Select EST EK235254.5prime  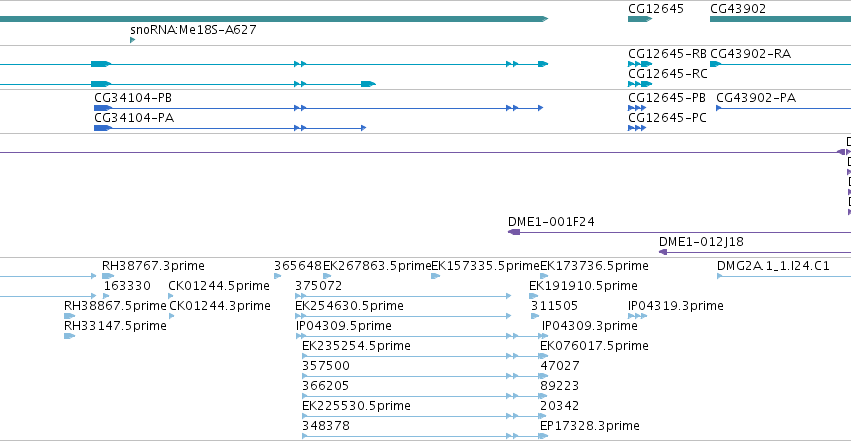click(x=356, y=346)
